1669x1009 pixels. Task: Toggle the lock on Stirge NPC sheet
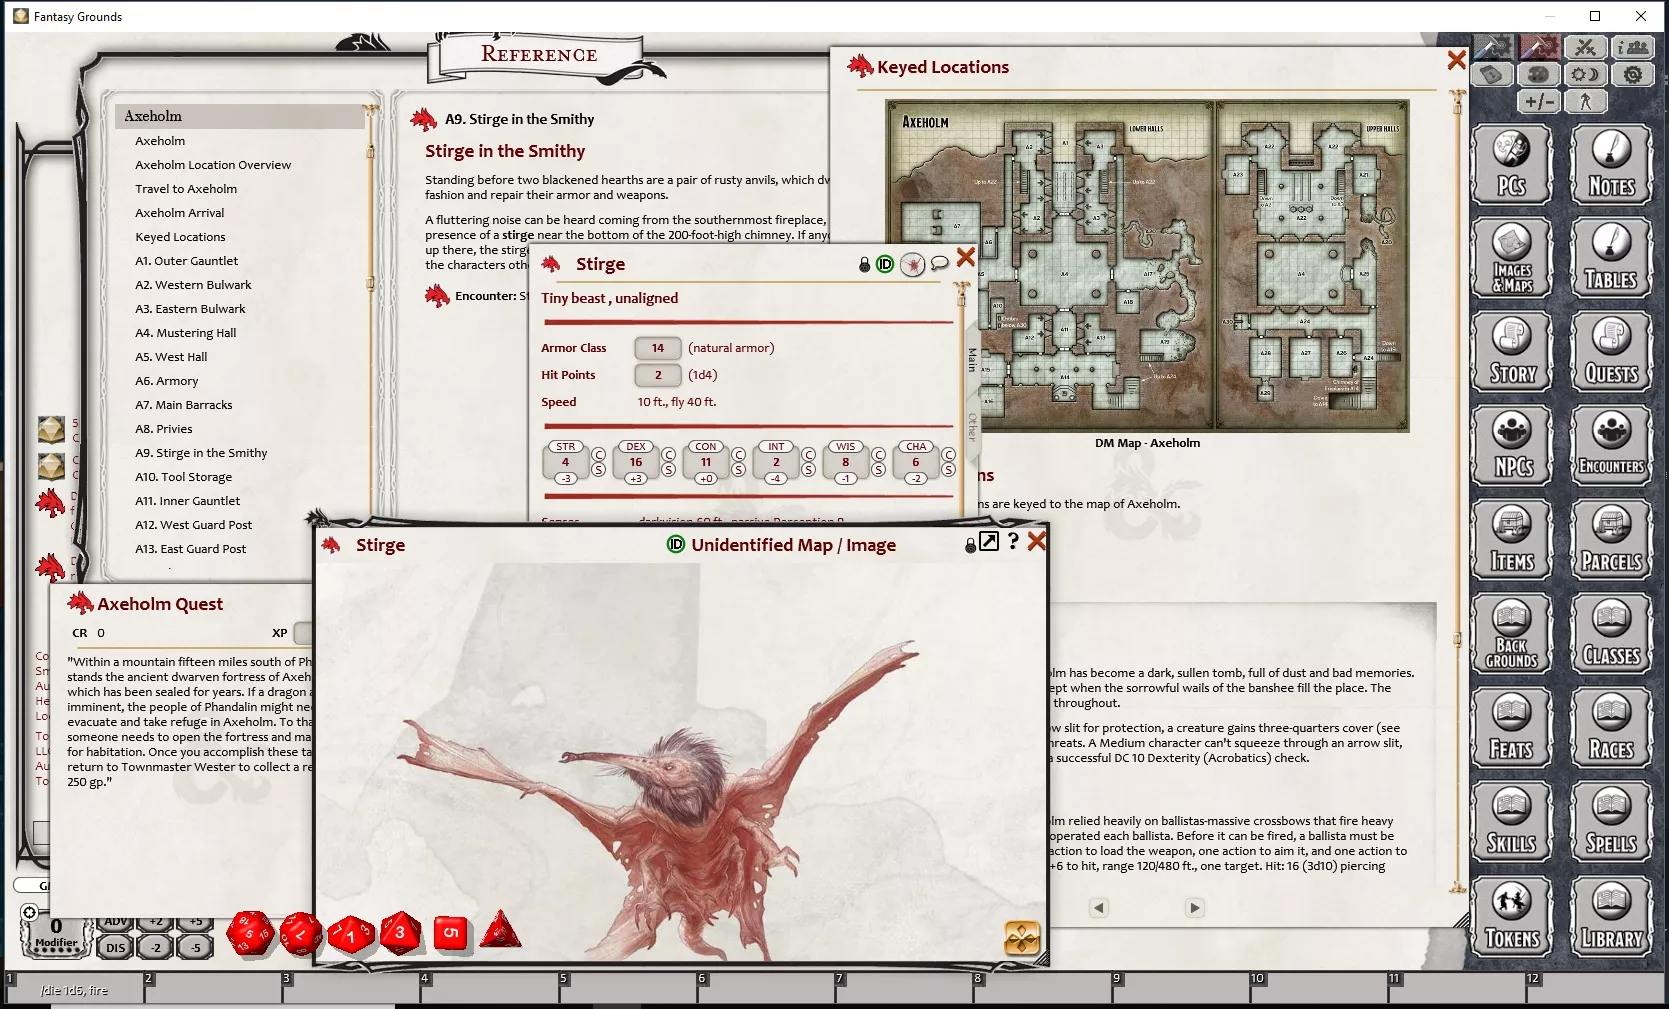tap(865, 265)
